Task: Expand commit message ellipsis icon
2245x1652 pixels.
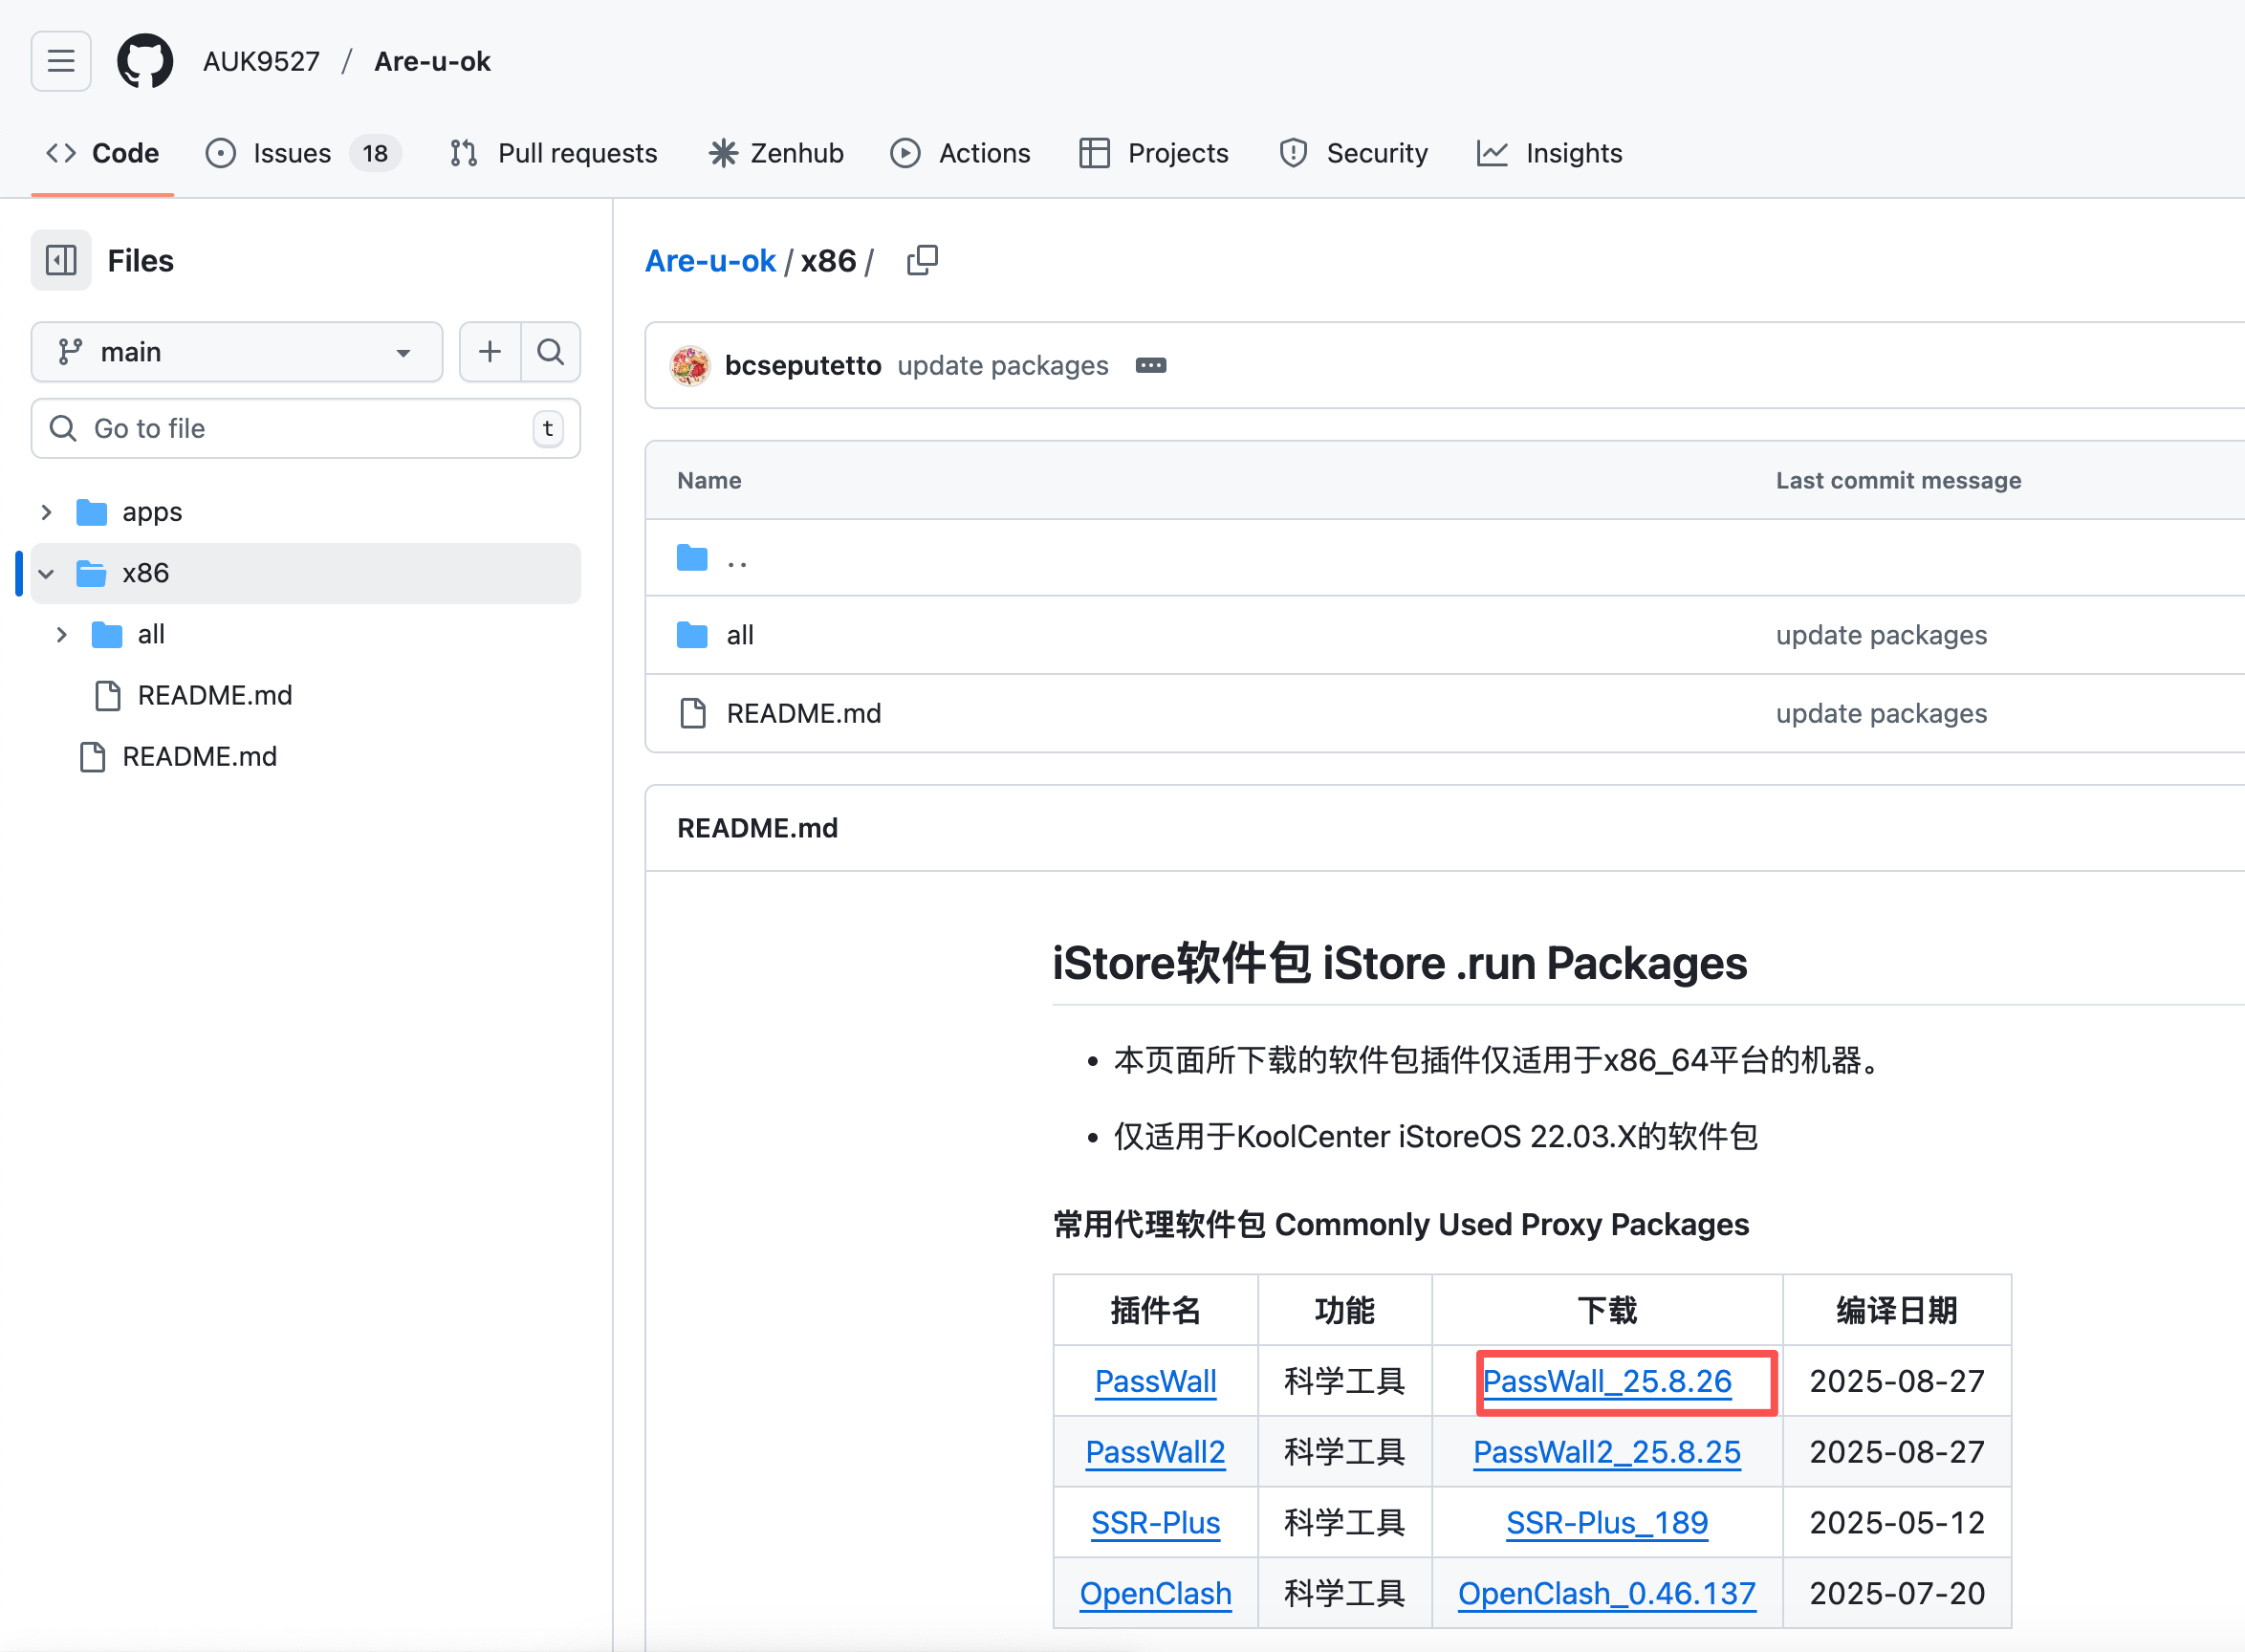Action: click(x=1150, y=365)
